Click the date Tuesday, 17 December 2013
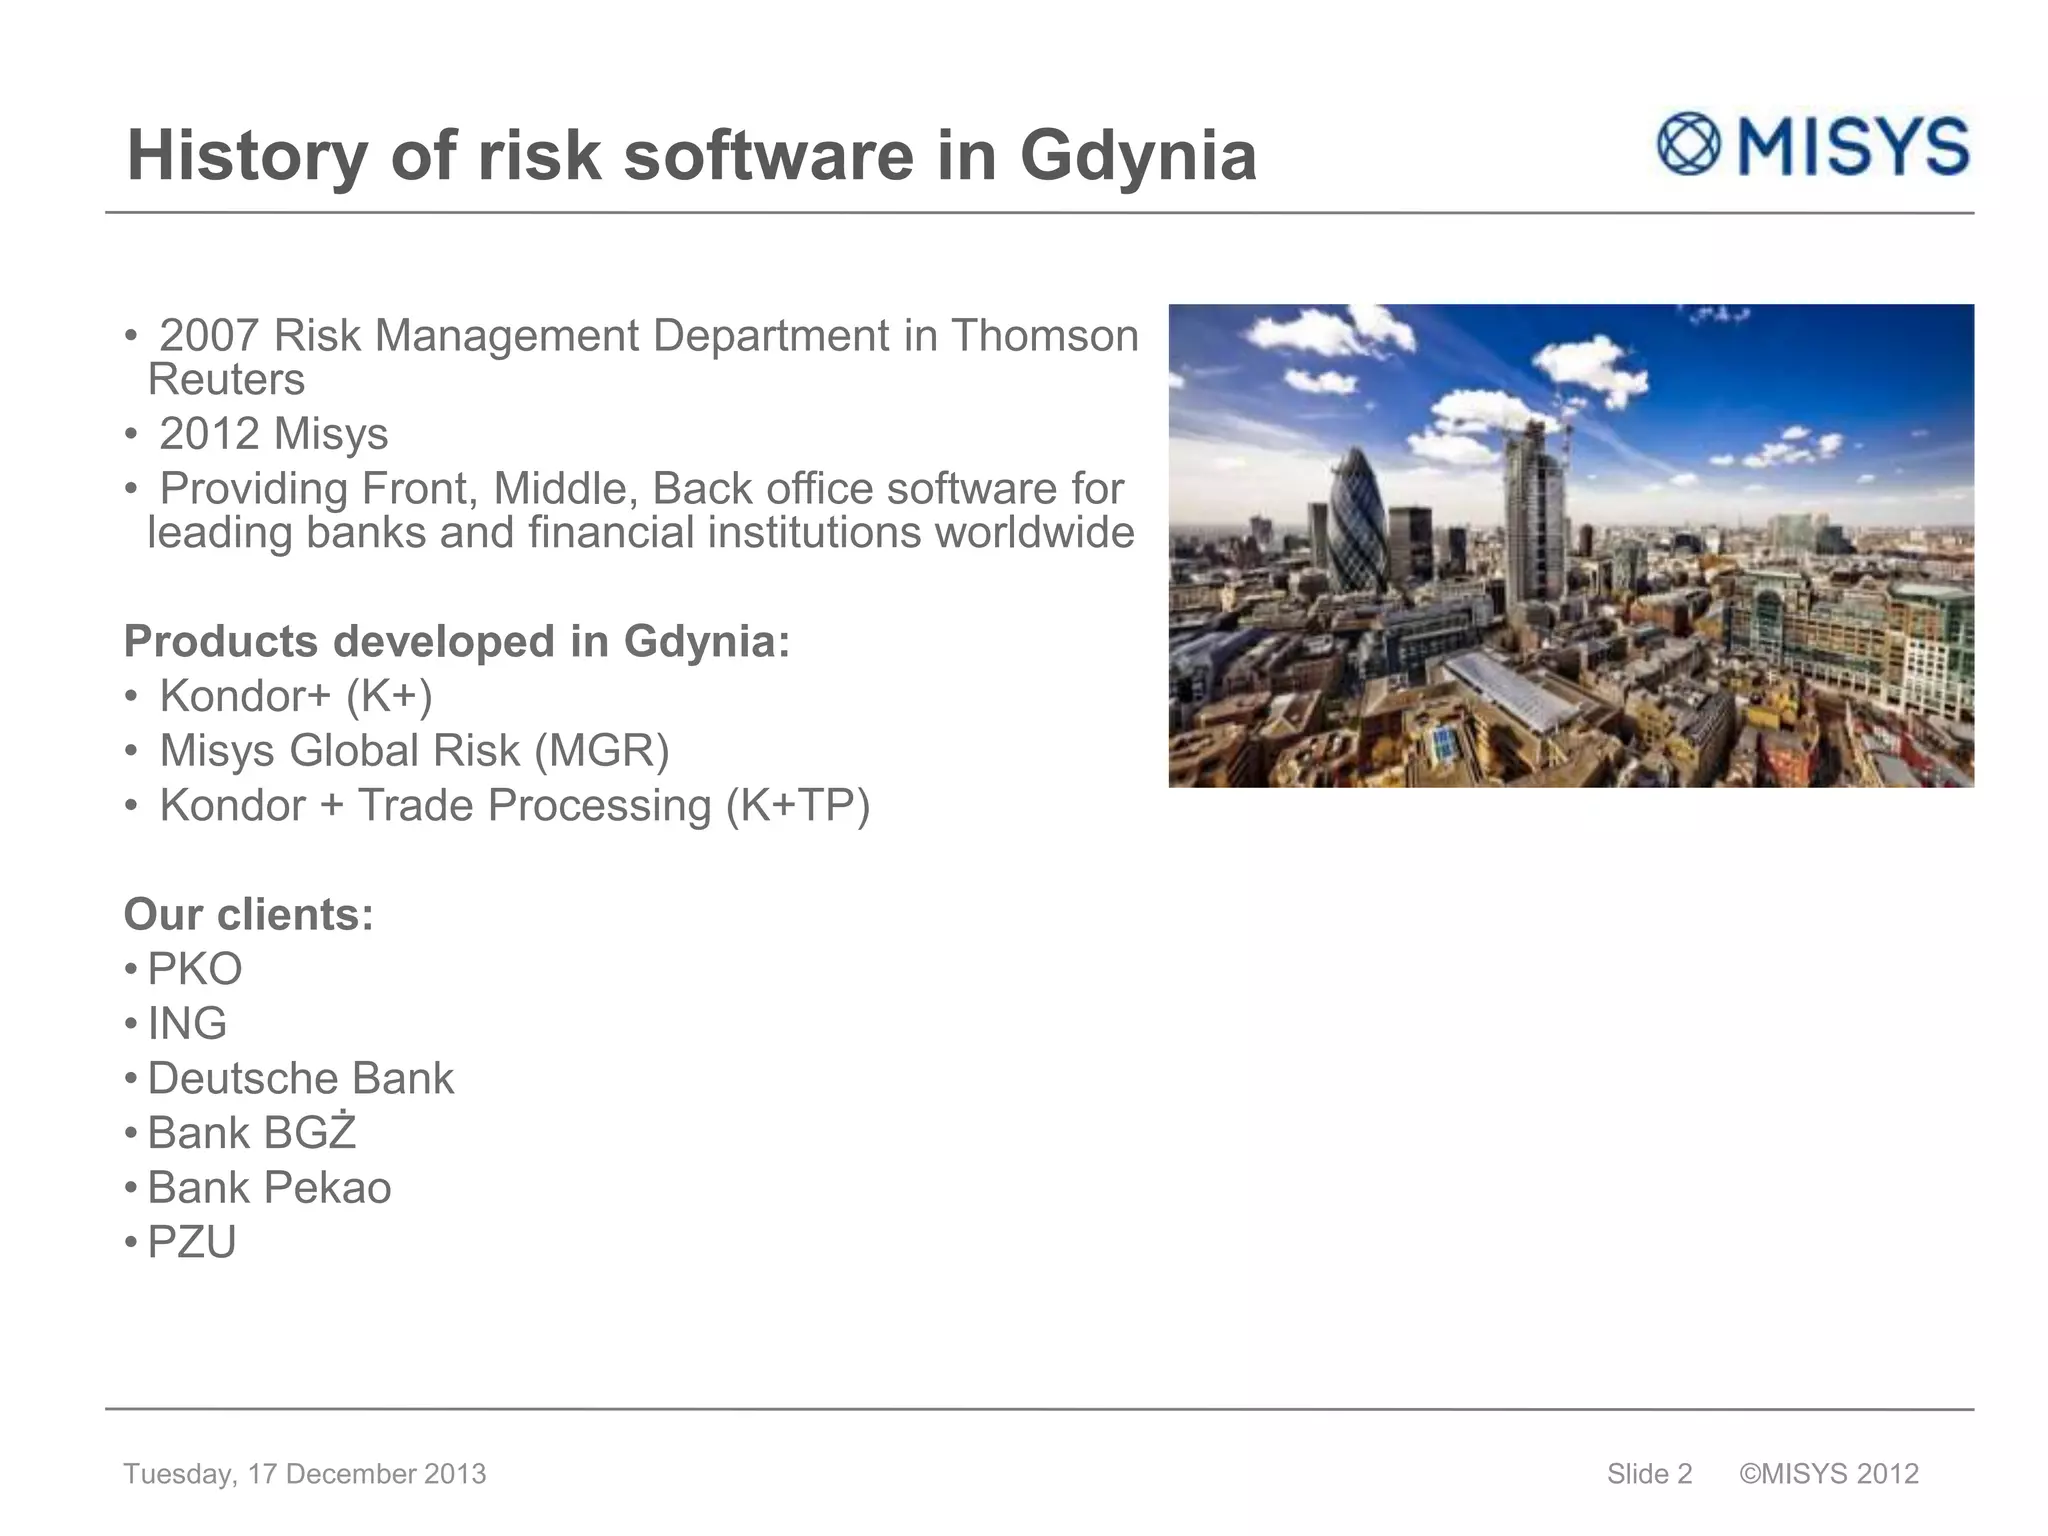 pos(304,1474)
